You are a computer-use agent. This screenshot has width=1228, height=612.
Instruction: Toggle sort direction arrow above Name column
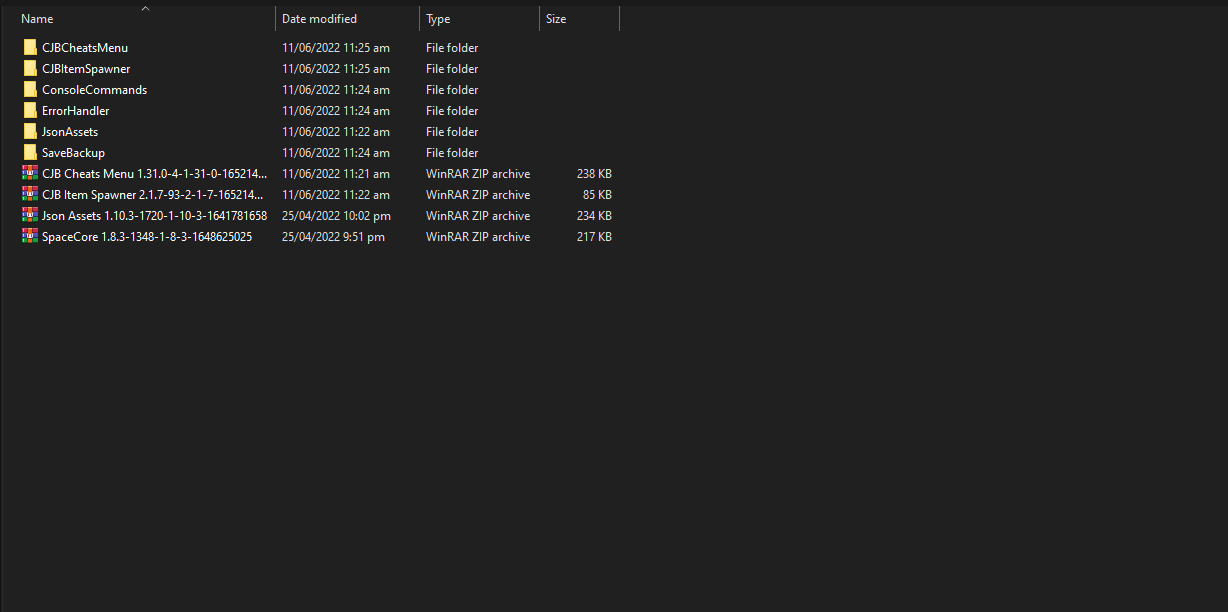(x=146, y=9)
